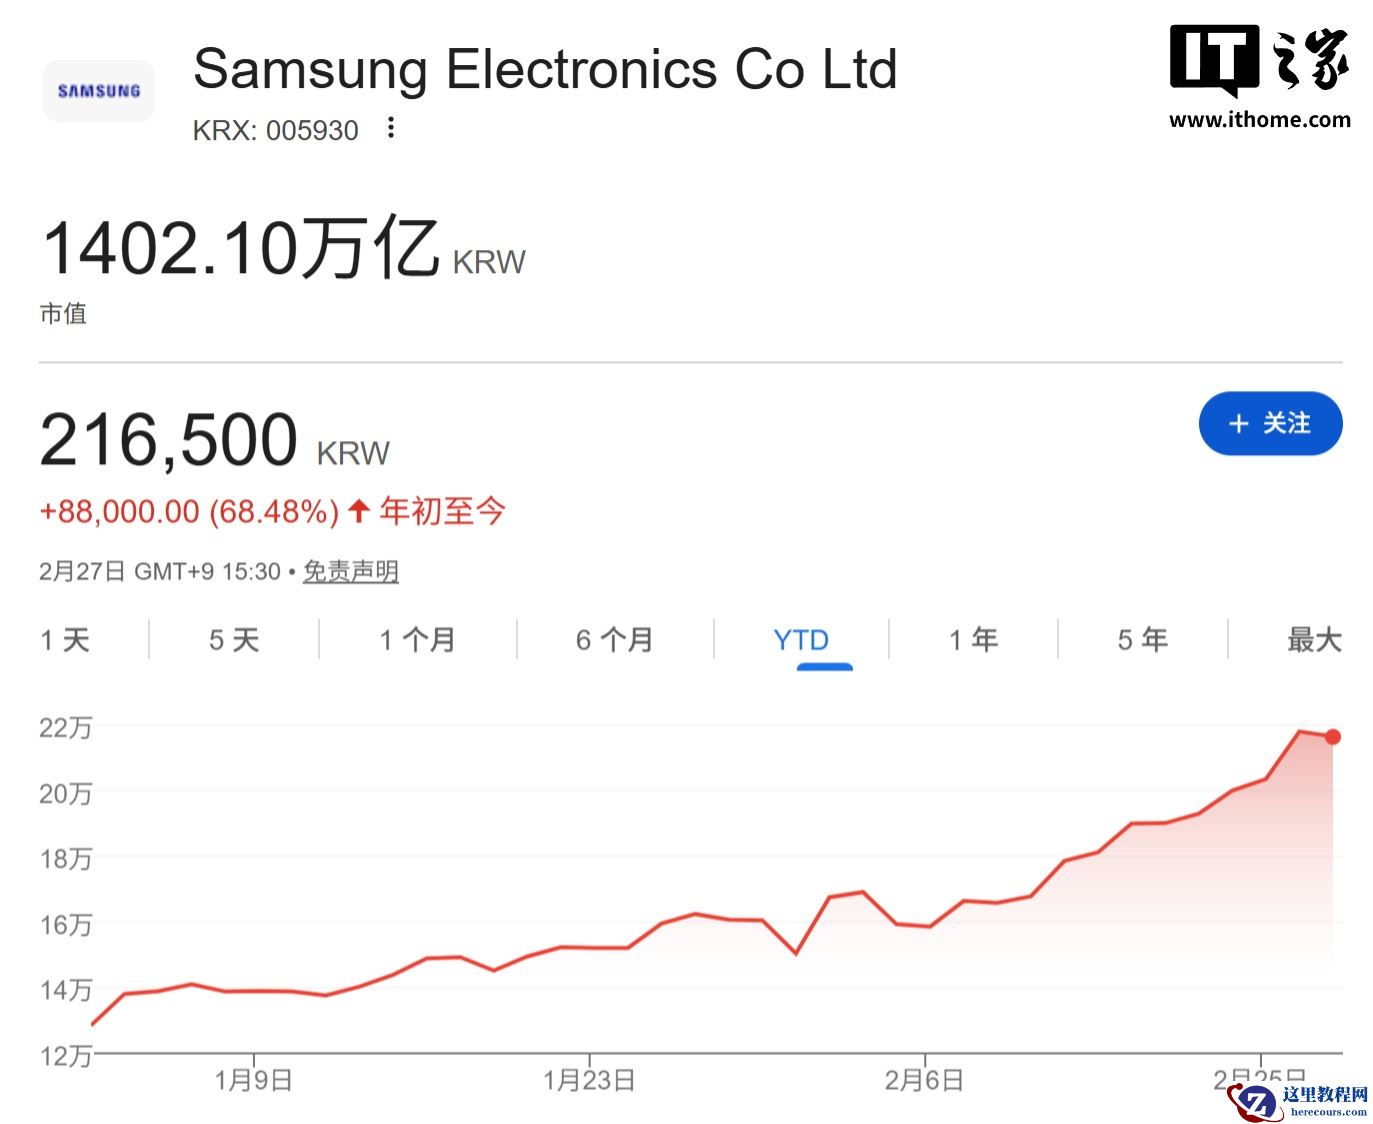Click the 1月23日 date axis label
This screenshot has width=1373, height=1124.
click(589, 1080)
